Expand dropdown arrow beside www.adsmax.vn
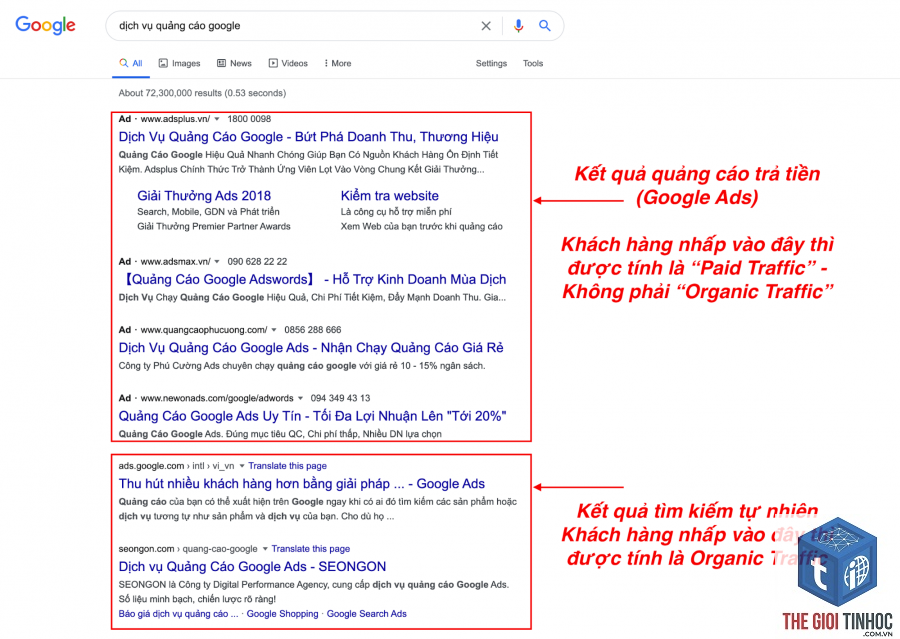The image size is (900, 639). tap(218, 262)
